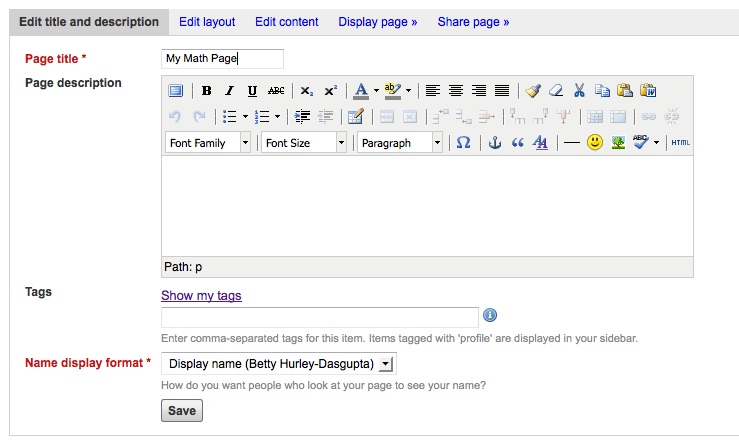The width and height of the screenshot is (739, 440).
Task: Open the HTML source editor
Action: (681, 143)
